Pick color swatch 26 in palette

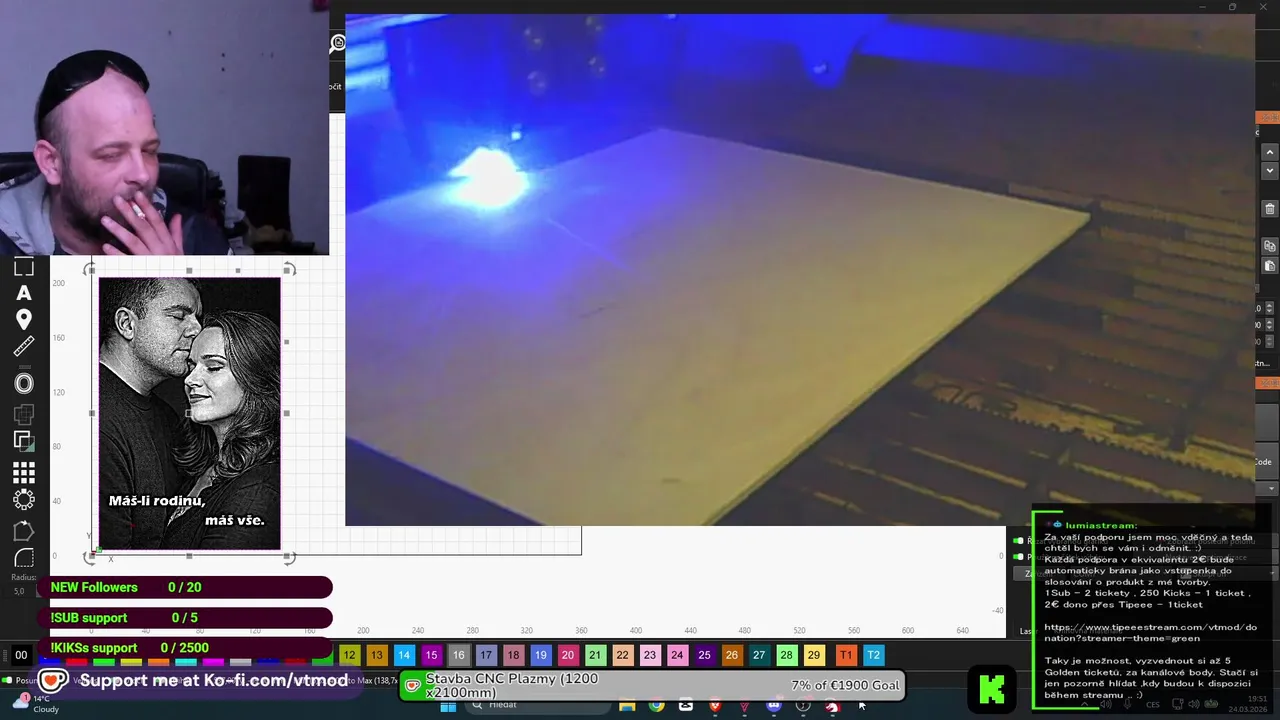point(732,655)
